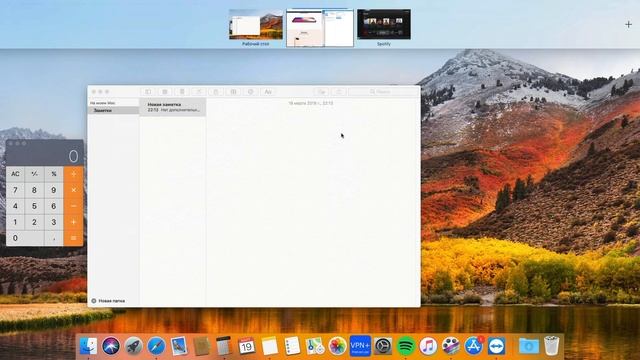Launch Siri from the Dock
The image size is (640, 360).
click(111, 346)
